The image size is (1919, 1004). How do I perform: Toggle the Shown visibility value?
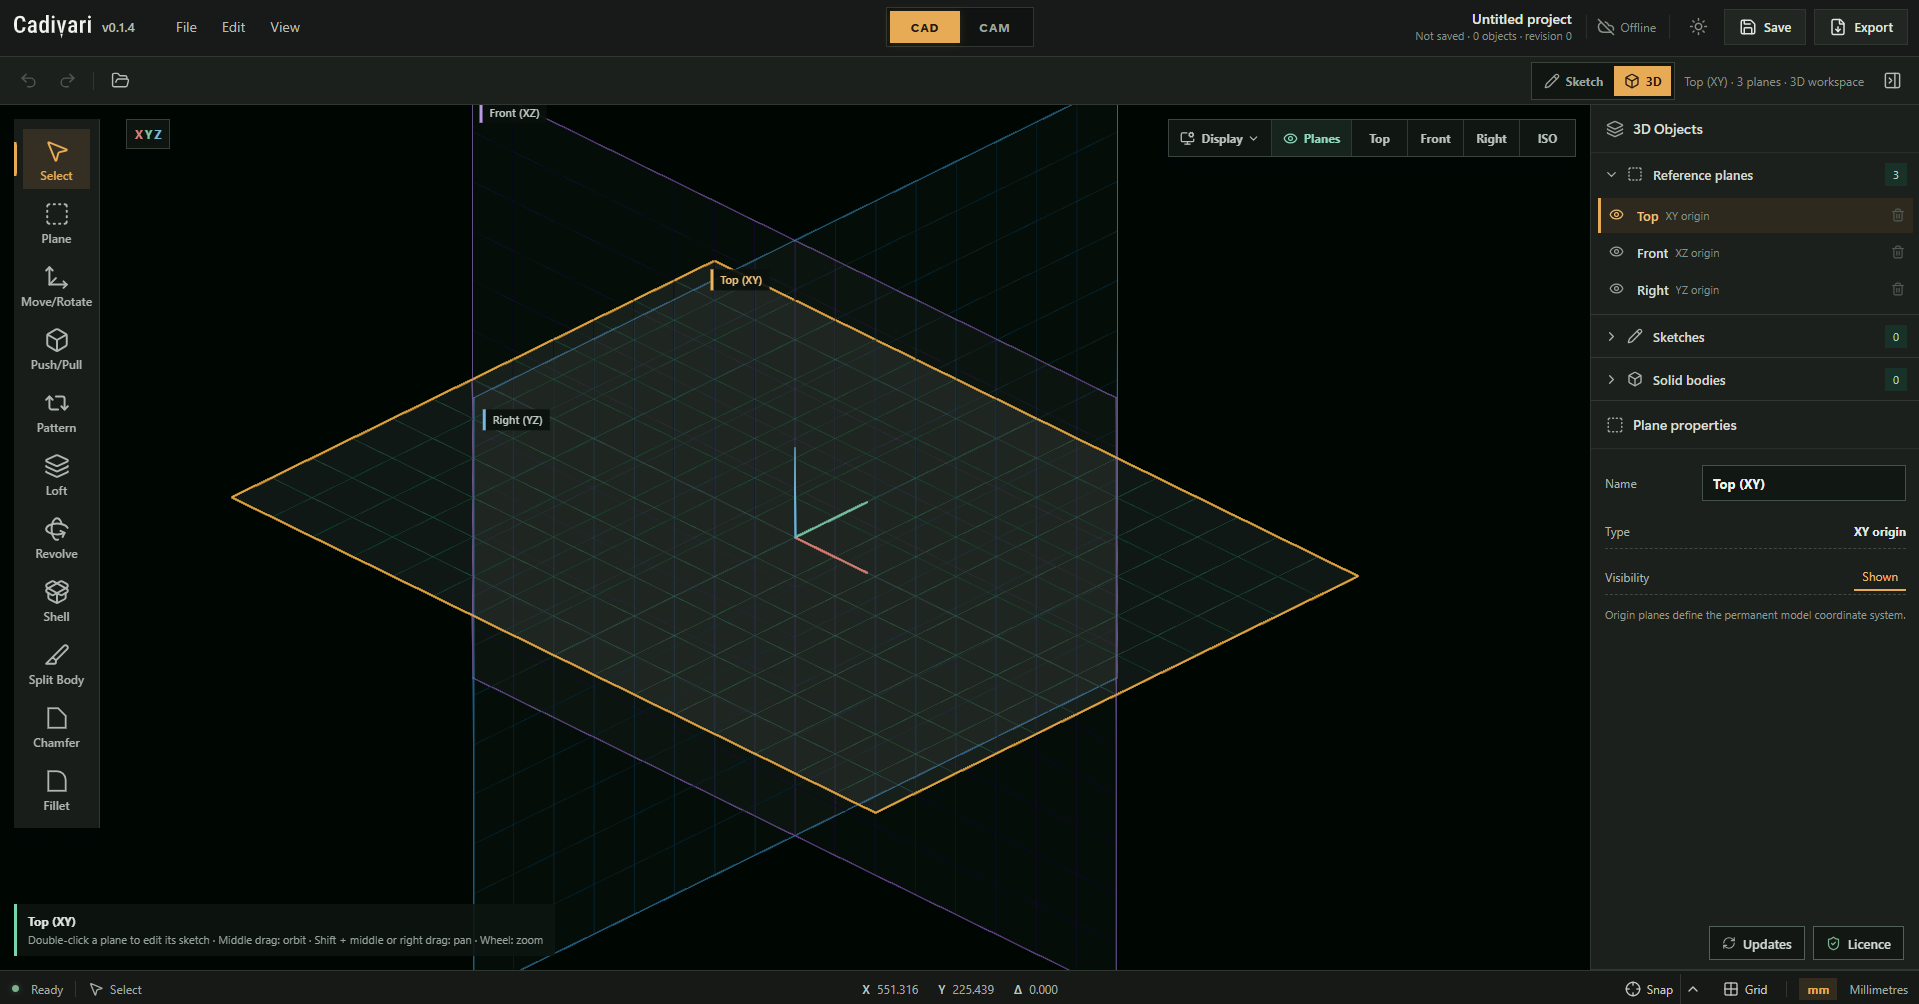point(1879,577)
